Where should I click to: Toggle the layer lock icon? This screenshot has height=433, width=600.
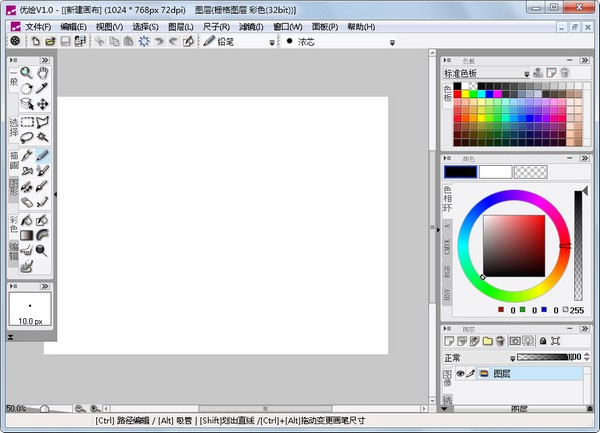coord(541,341)
